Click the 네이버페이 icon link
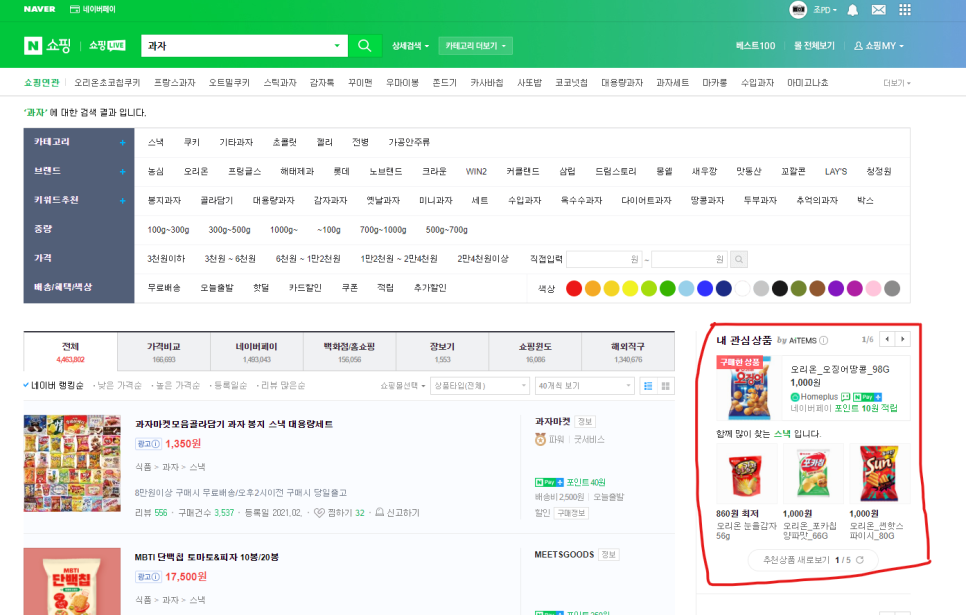This screenshot has height=615, width=966. (92, 9)
